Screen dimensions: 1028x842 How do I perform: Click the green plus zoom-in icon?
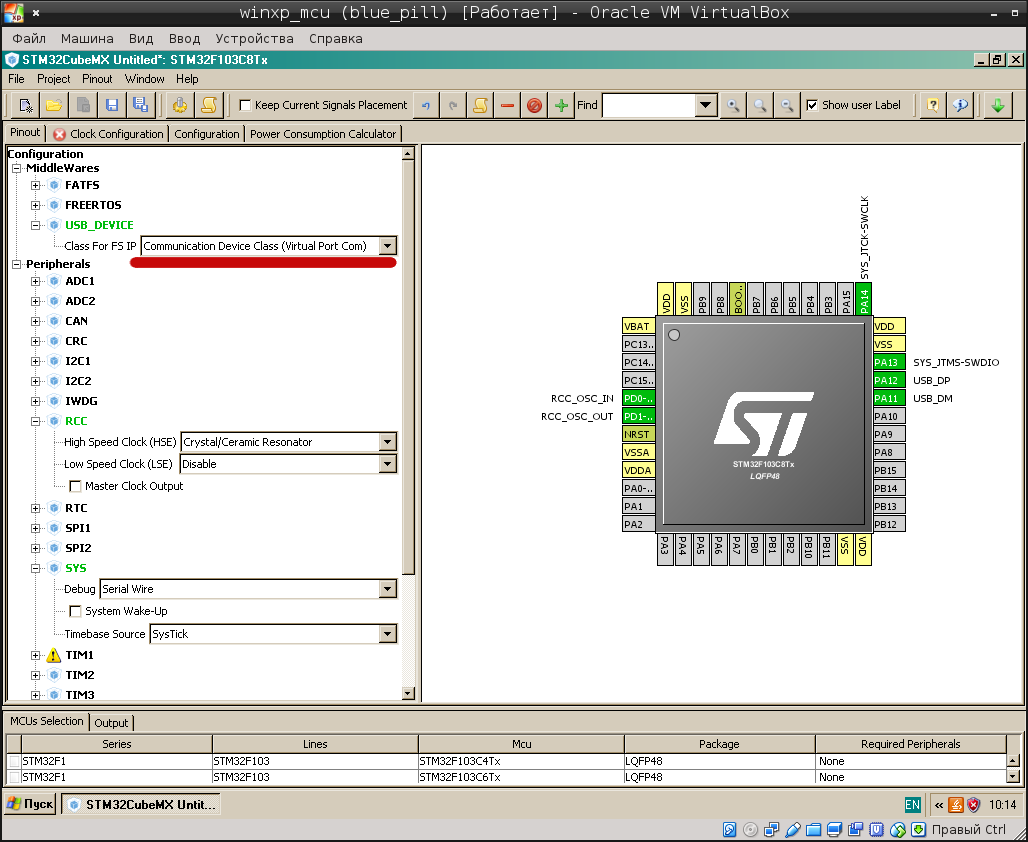[561, 105]
